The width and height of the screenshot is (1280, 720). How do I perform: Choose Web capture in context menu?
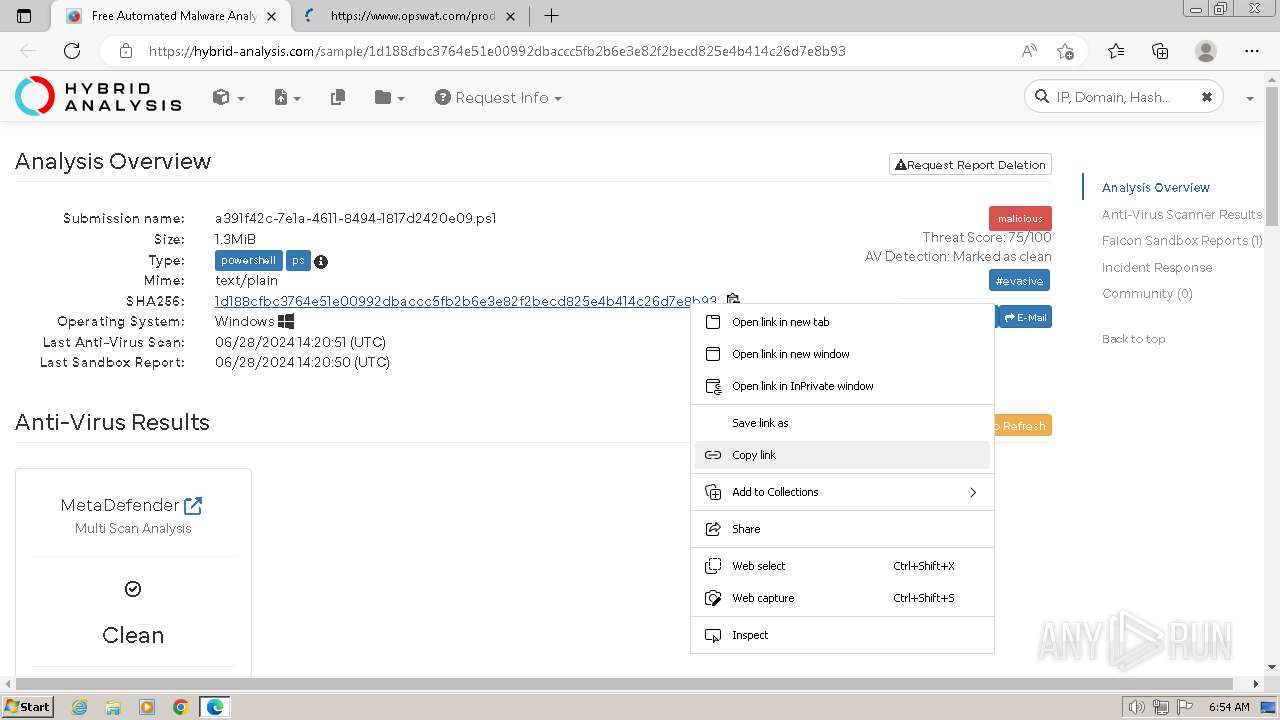(842, 598)
